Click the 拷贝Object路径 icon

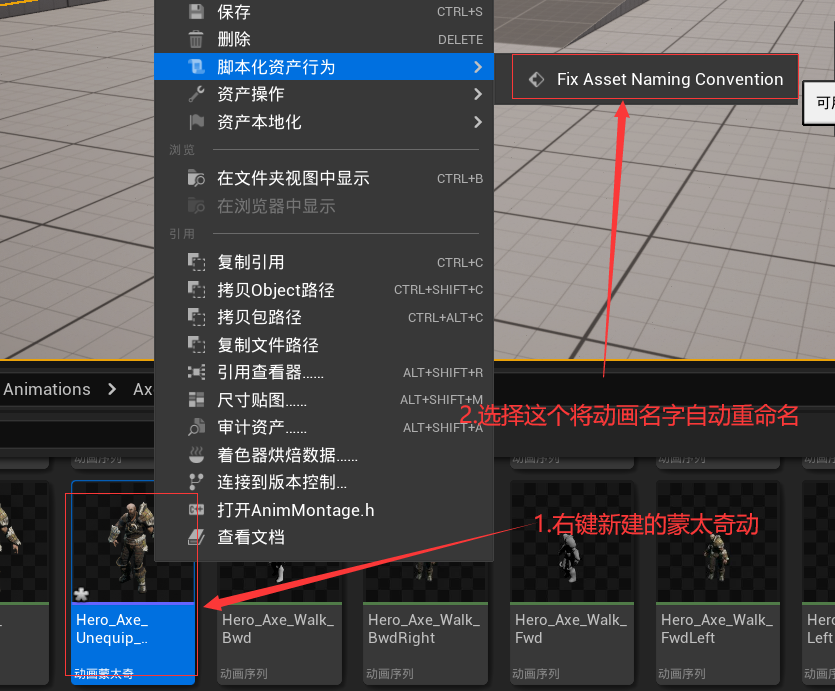197,290
